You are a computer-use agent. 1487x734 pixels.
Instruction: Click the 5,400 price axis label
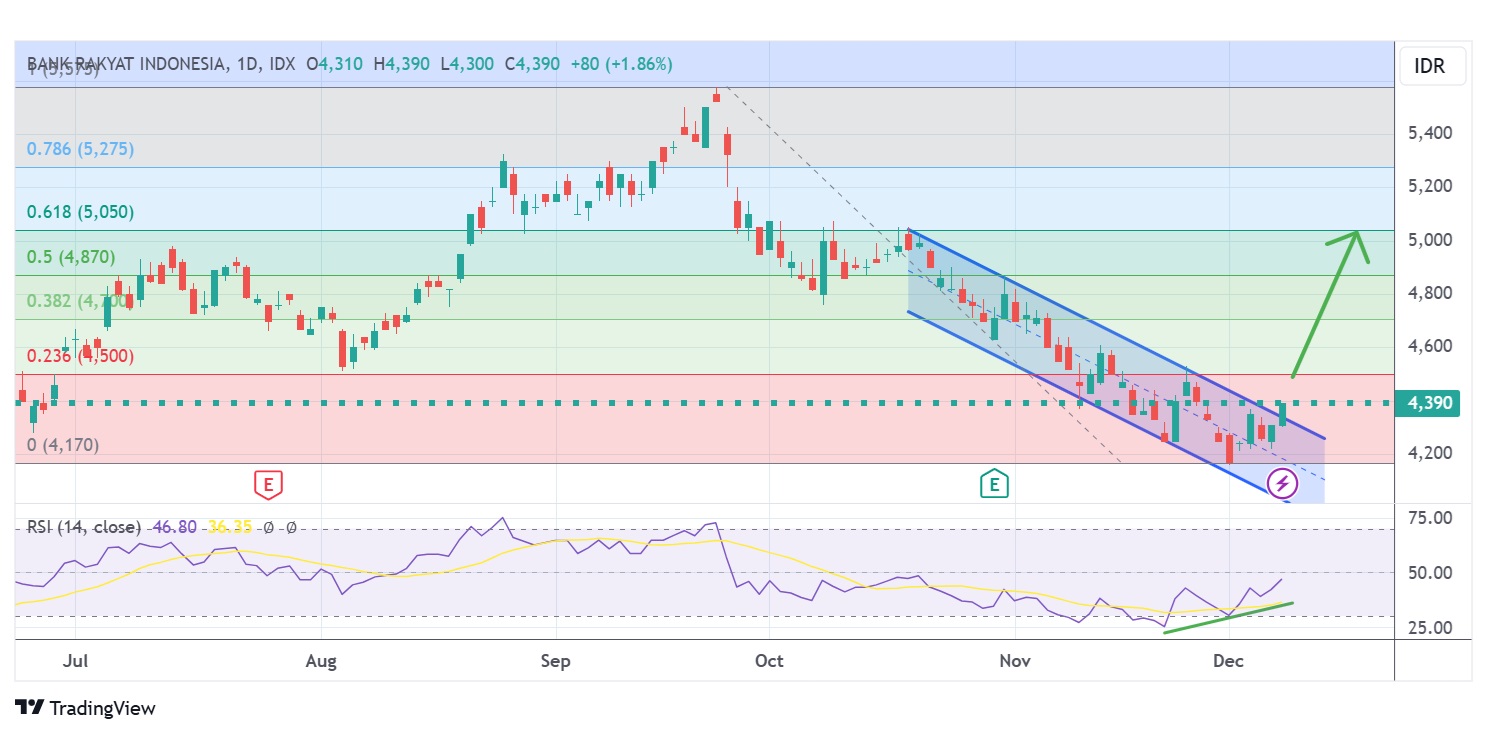(1430, 133)
